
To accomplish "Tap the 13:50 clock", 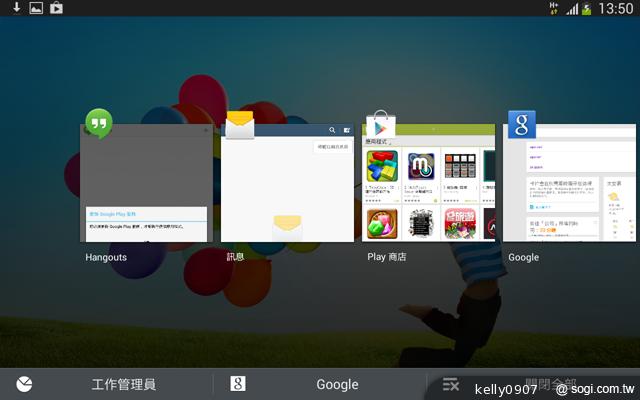I will pyautogui.click(x=616, y=9).
